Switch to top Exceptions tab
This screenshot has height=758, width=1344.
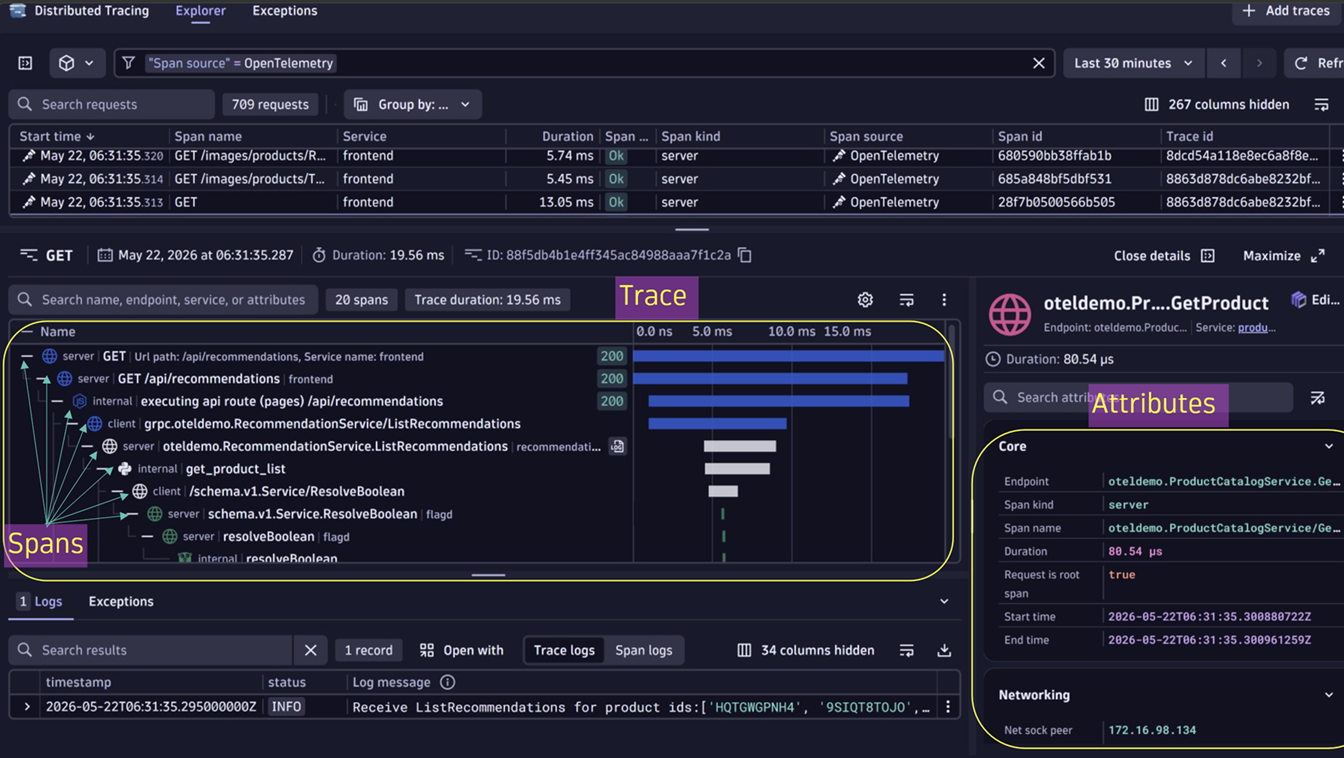(x=285, y=11)
